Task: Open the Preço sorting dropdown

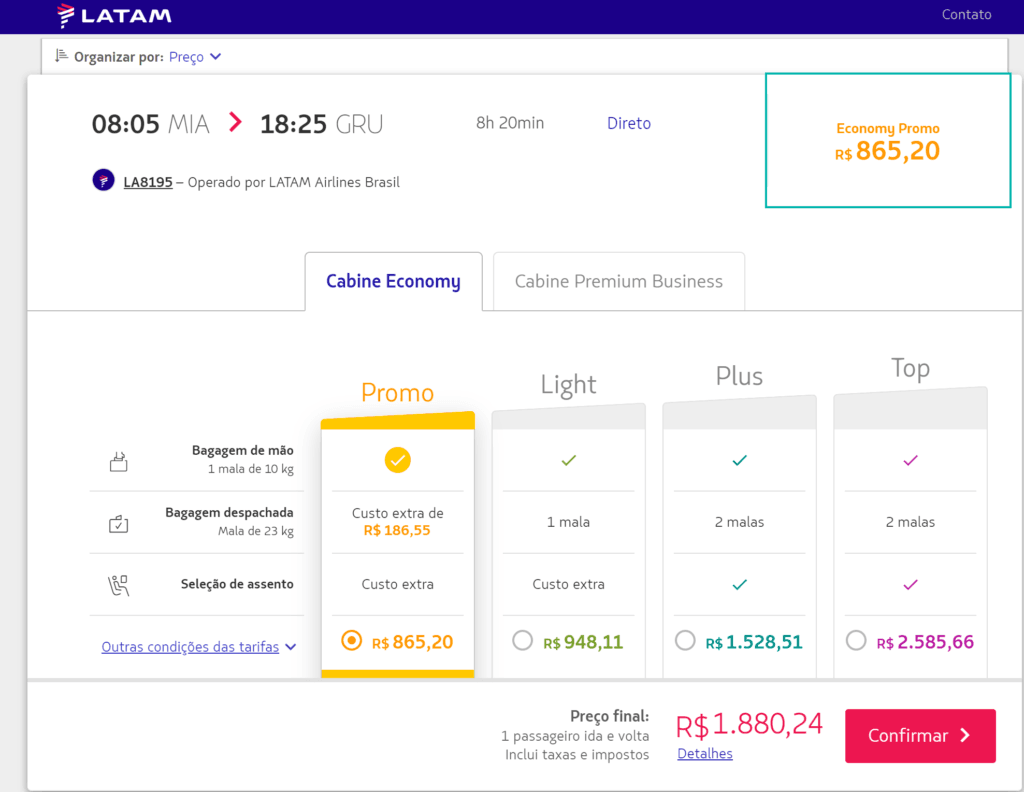Action: click(195, 57)
